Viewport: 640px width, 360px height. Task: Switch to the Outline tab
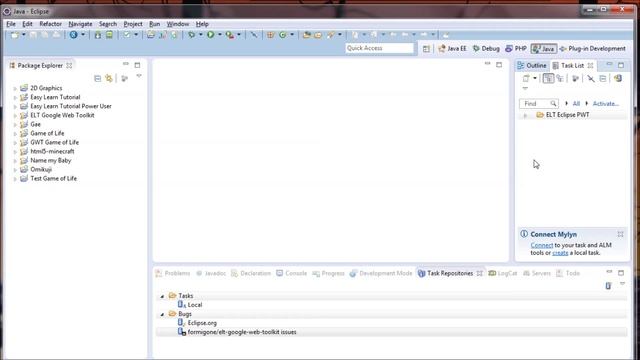point(532,65)
